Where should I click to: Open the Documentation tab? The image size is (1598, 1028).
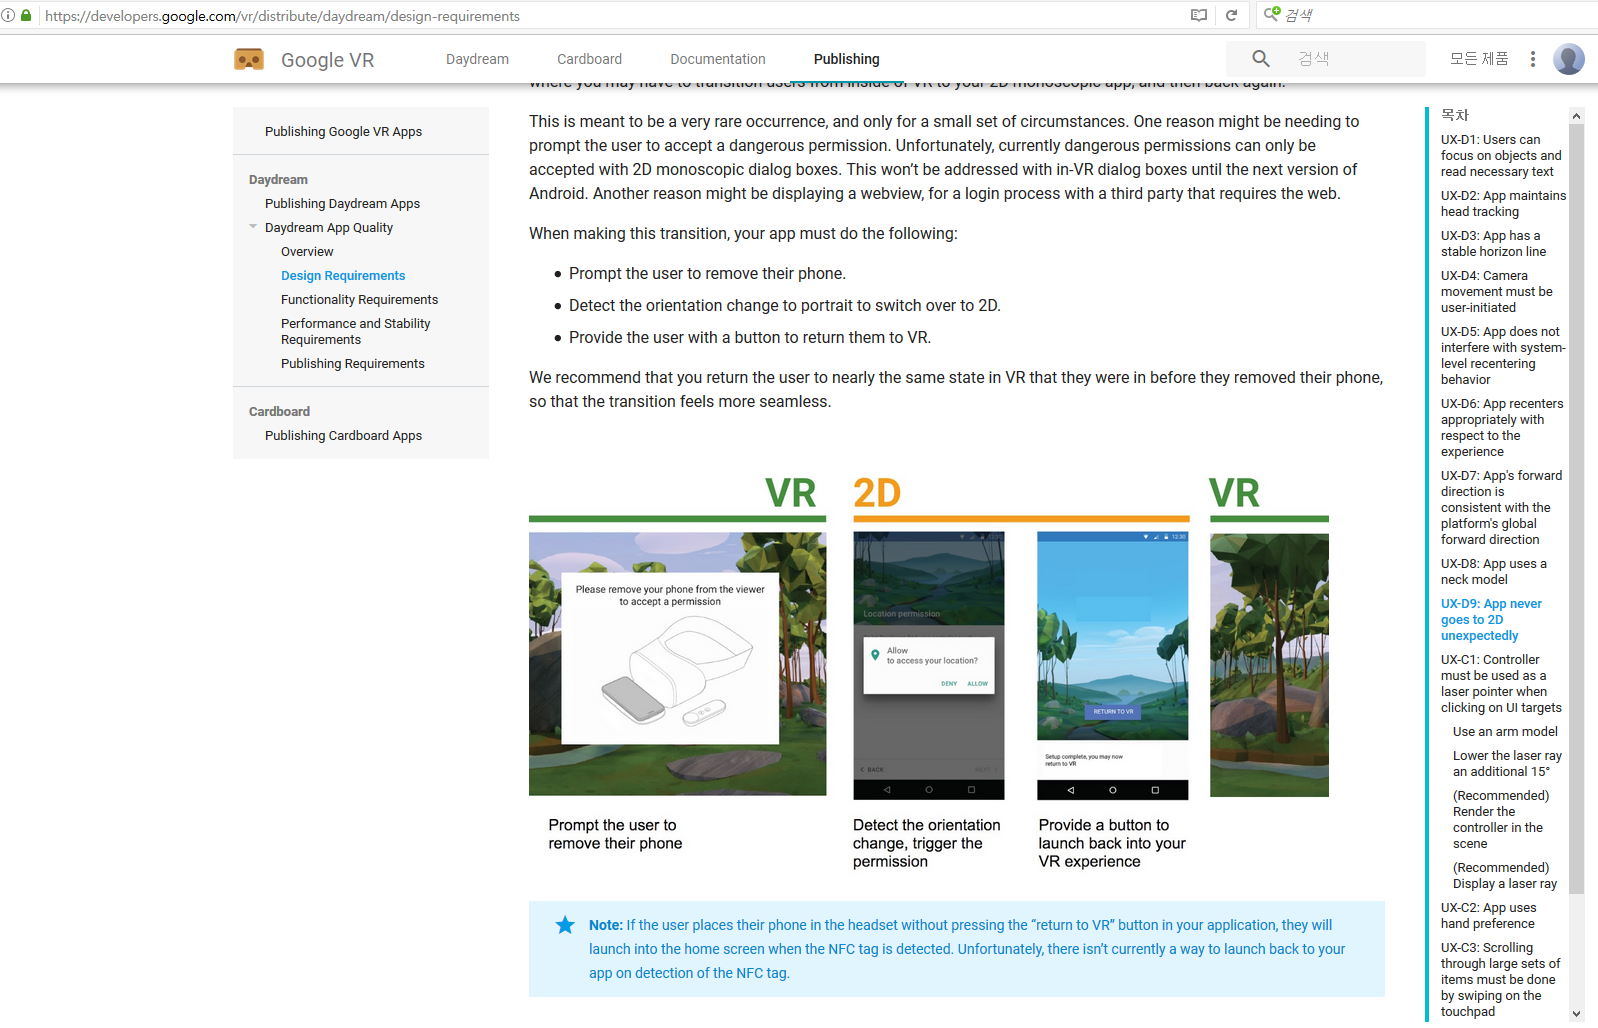coord(718,59)
